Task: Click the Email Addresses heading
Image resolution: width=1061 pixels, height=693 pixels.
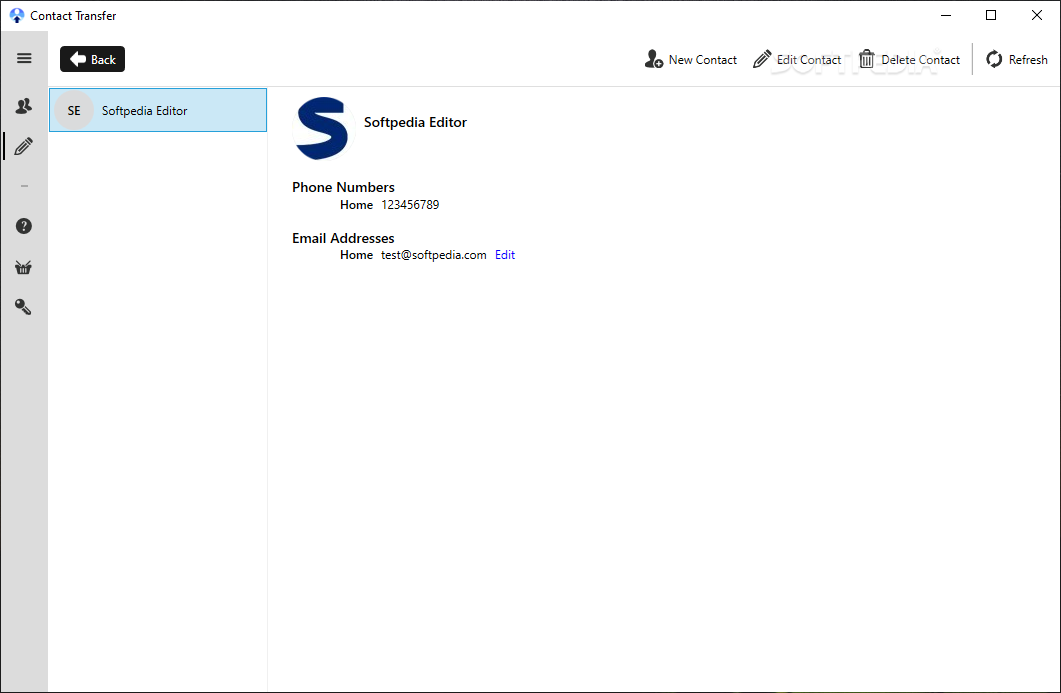Action: (x=343, y=238)
